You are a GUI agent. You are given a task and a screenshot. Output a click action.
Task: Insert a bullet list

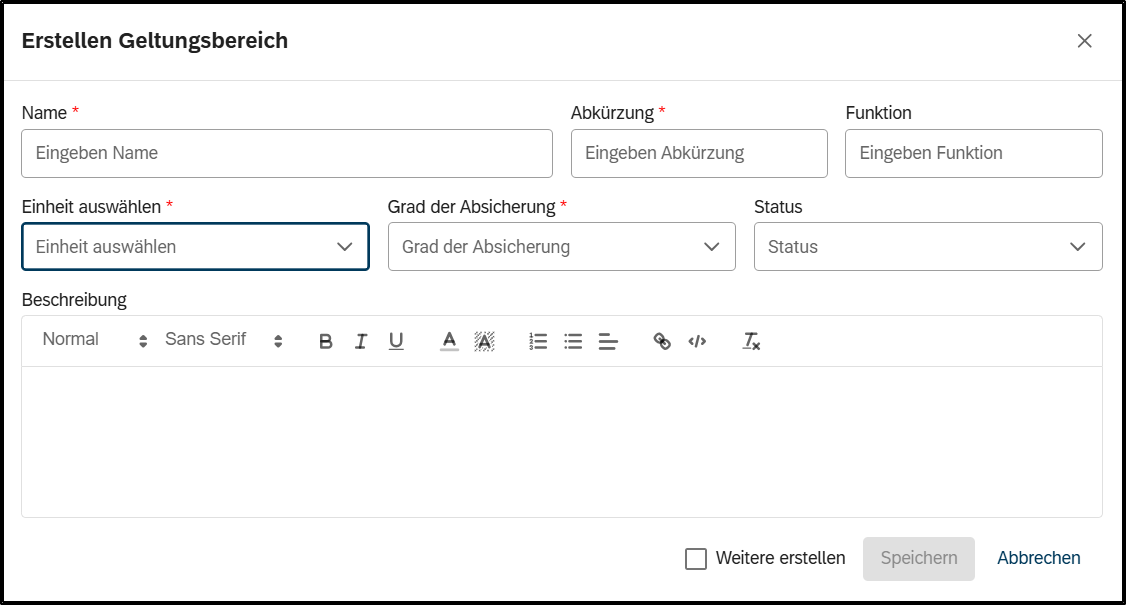coord(572,340)
